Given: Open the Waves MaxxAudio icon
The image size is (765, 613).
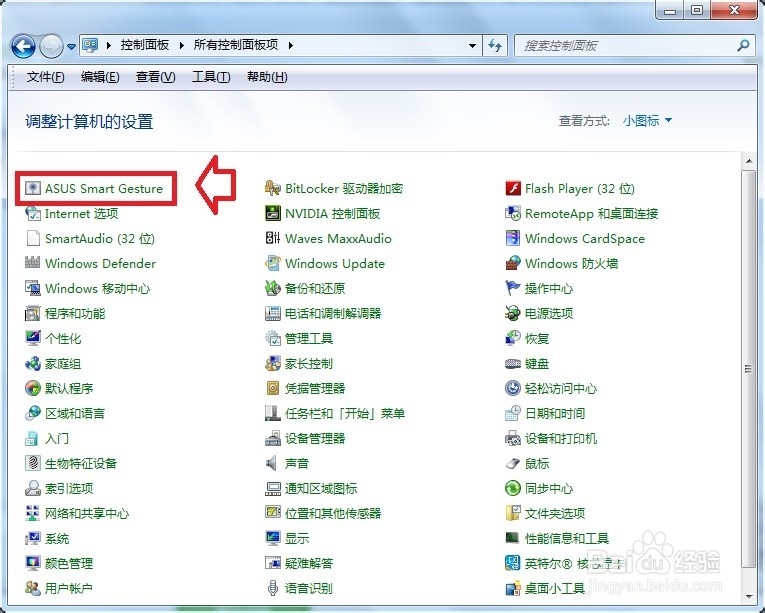Looking at the screenshot, I should pyautogui.click(x=273, y=238).
